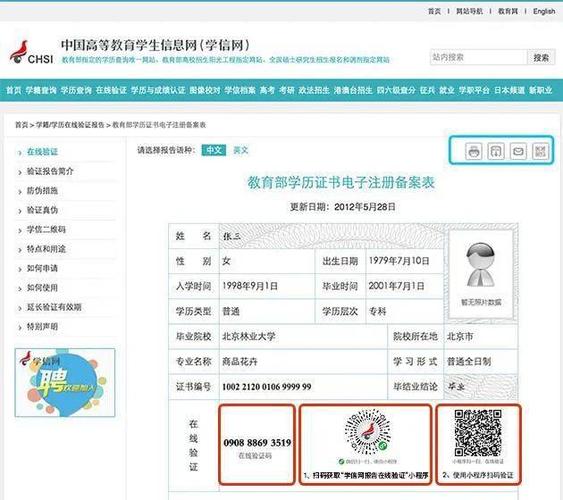
Task: Open 首页 in the teal navigation bar
Action: [x=14, y=90]
